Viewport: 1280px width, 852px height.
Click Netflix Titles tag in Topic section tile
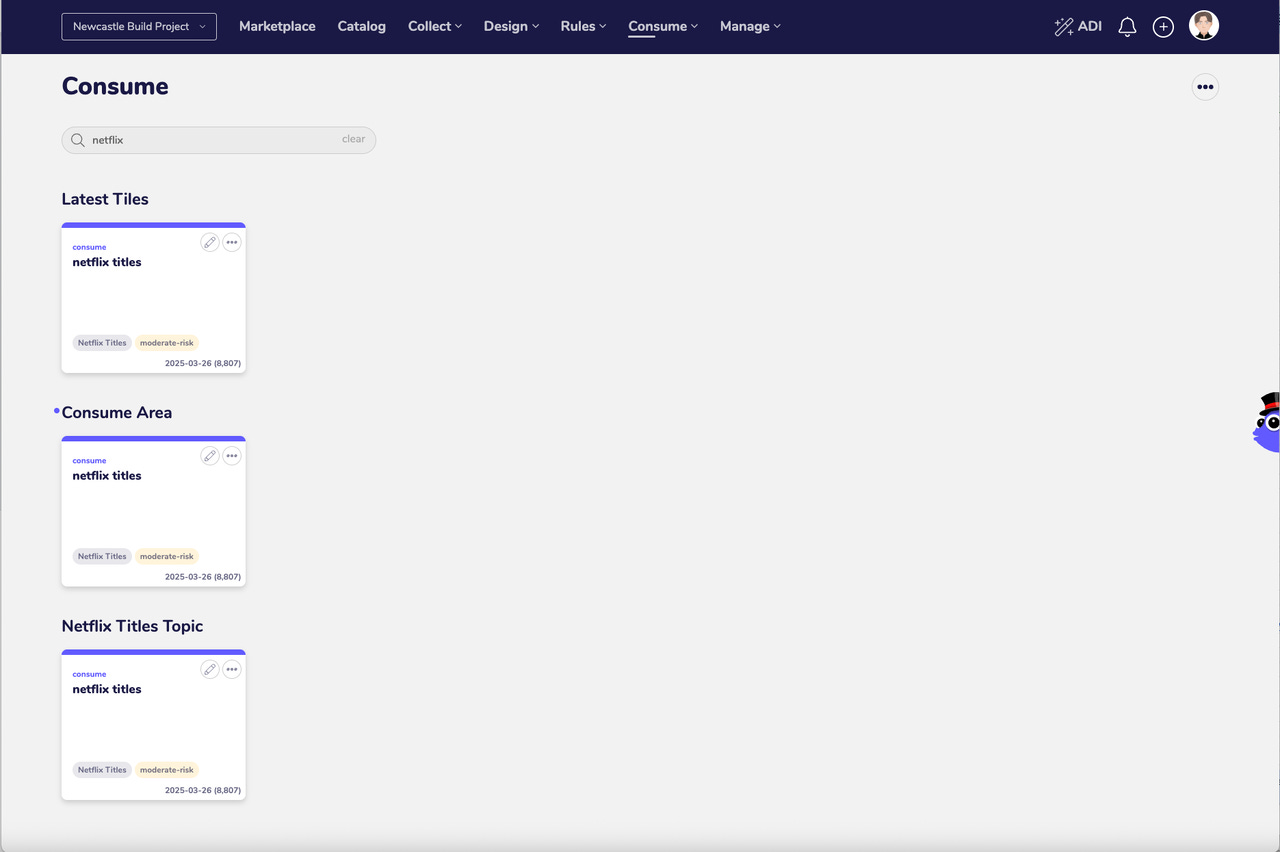pos(102,770)
